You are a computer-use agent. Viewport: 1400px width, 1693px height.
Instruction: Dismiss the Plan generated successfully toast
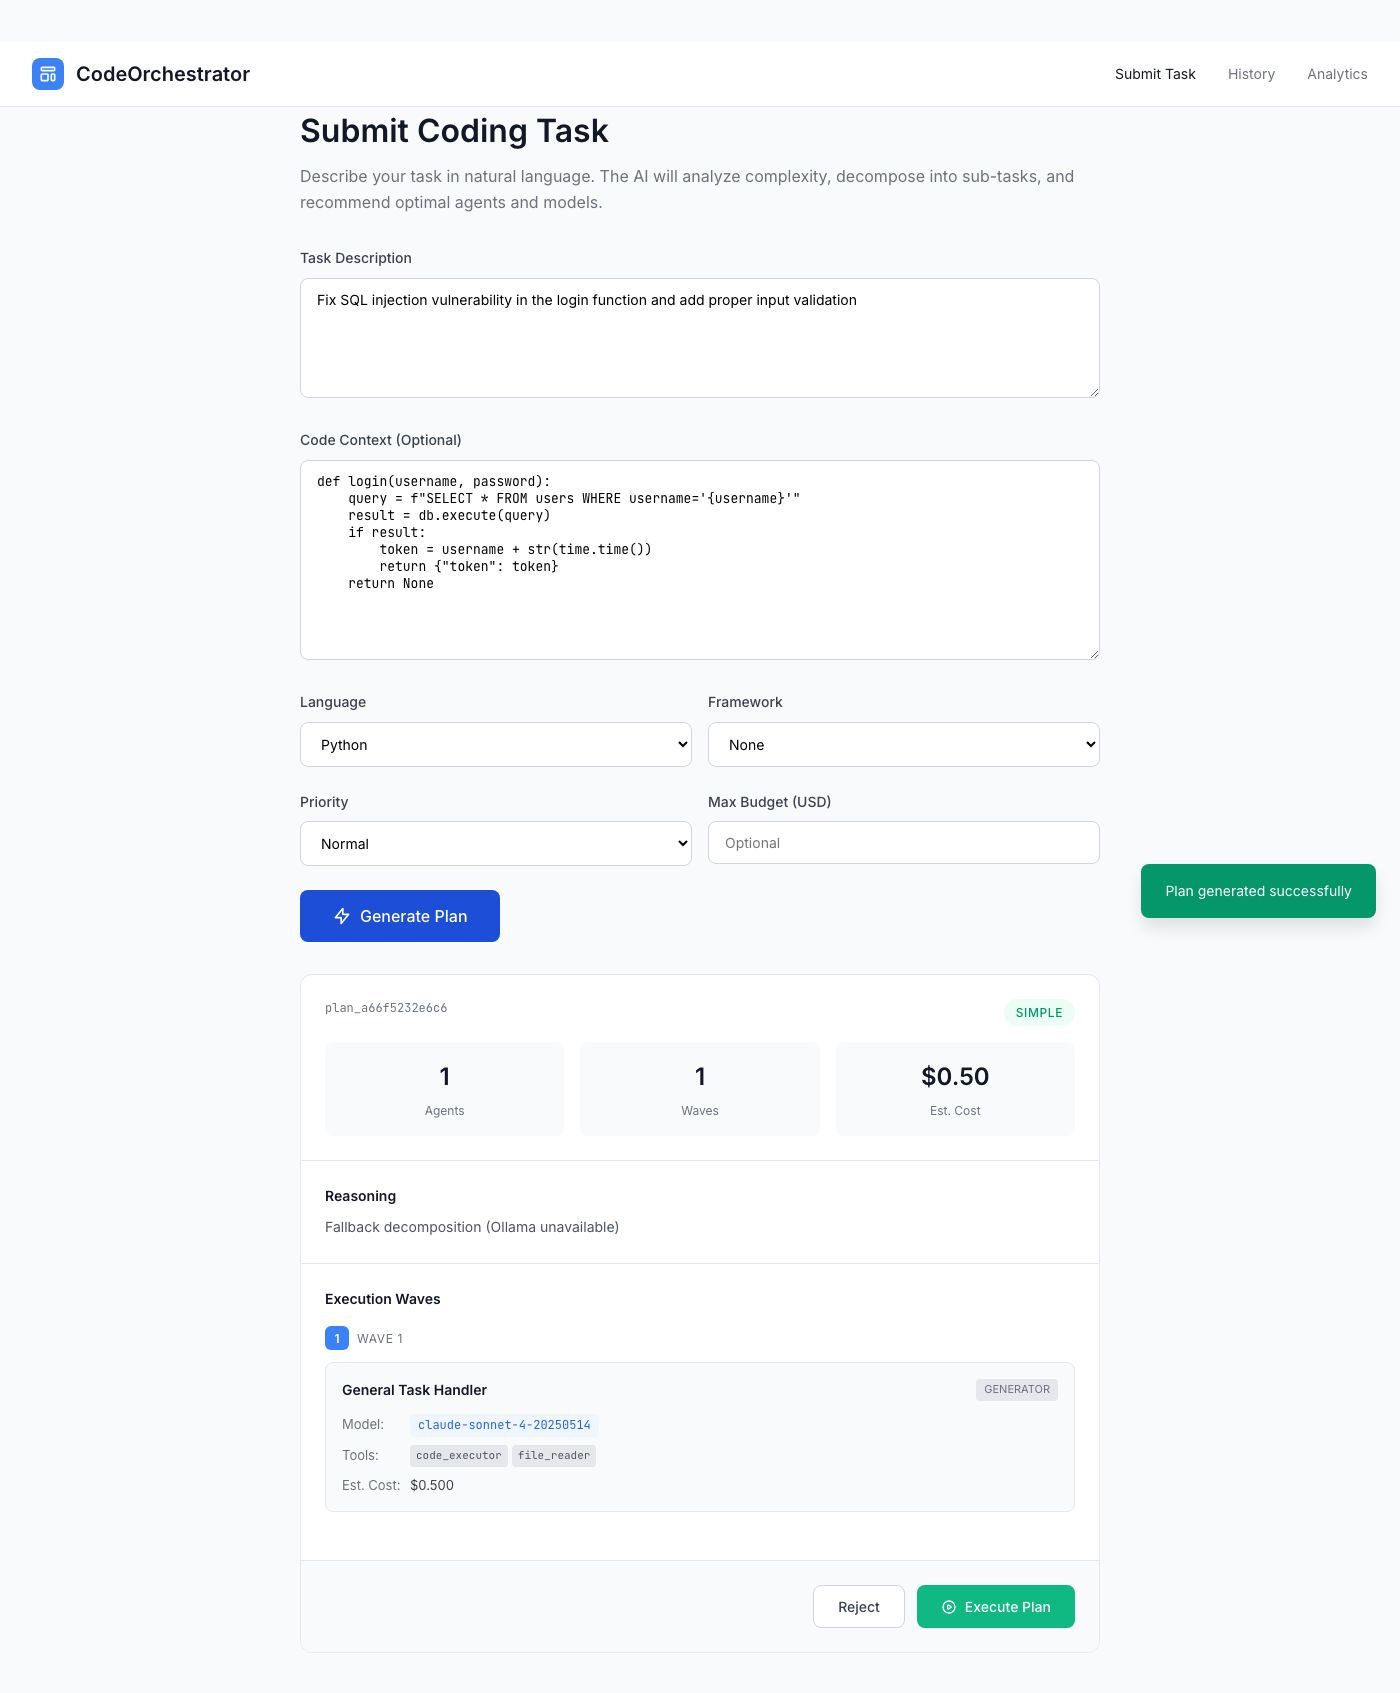pyautogui.click(x=1258, y=891)
